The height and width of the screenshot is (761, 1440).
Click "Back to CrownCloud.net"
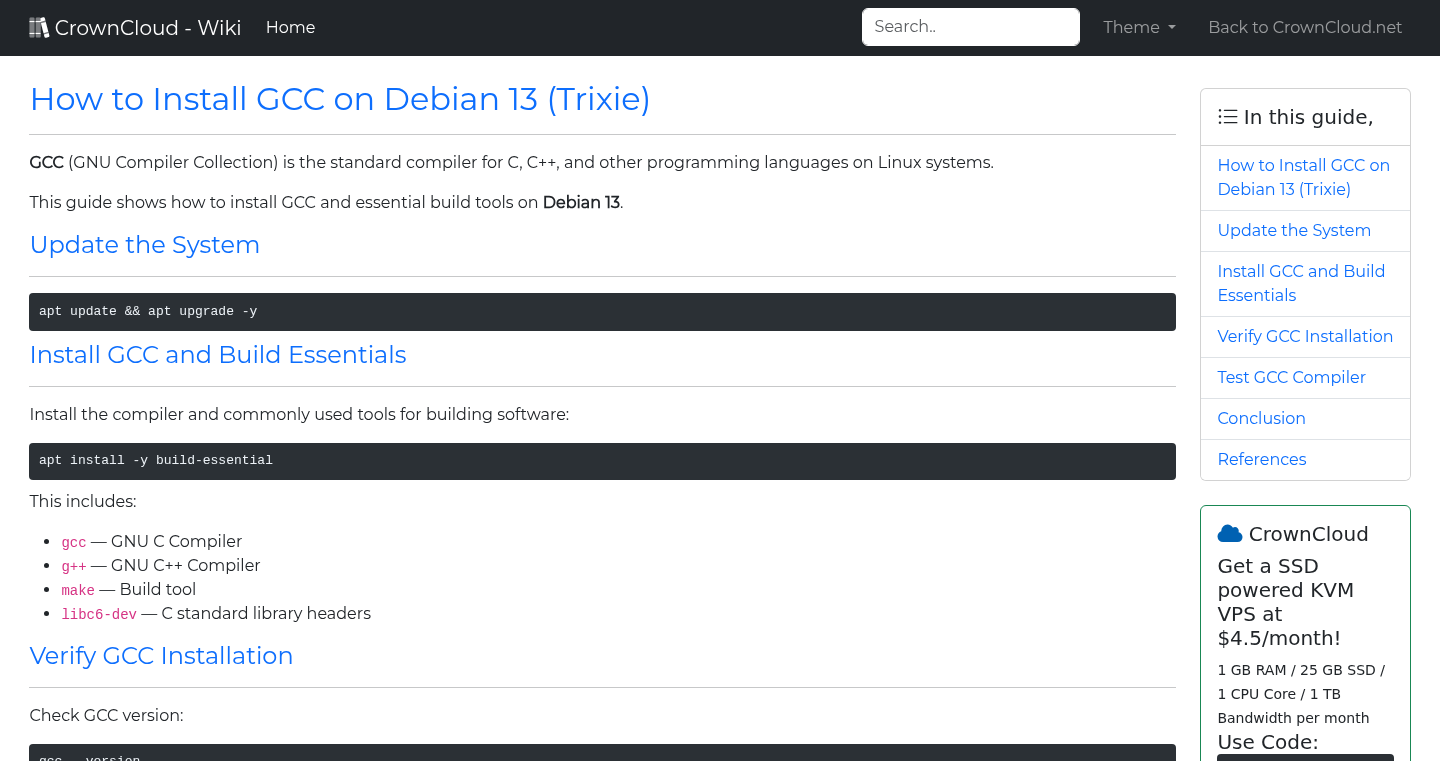pyautogui.click(x=1305, y=27)
